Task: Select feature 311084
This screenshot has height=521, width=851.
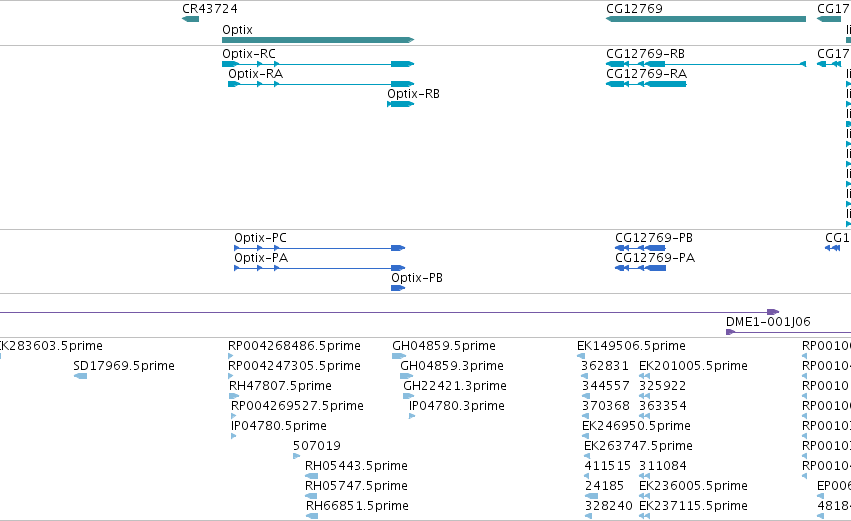Action: click(x=644, y=476)
